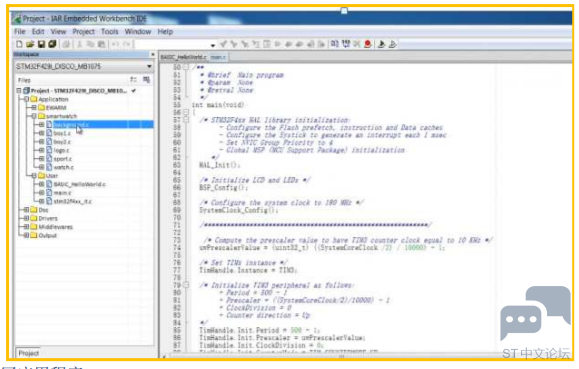Screen dimensions: 579x369
Task: Collapse the smartwatch folder
Action: pos(34,116)
